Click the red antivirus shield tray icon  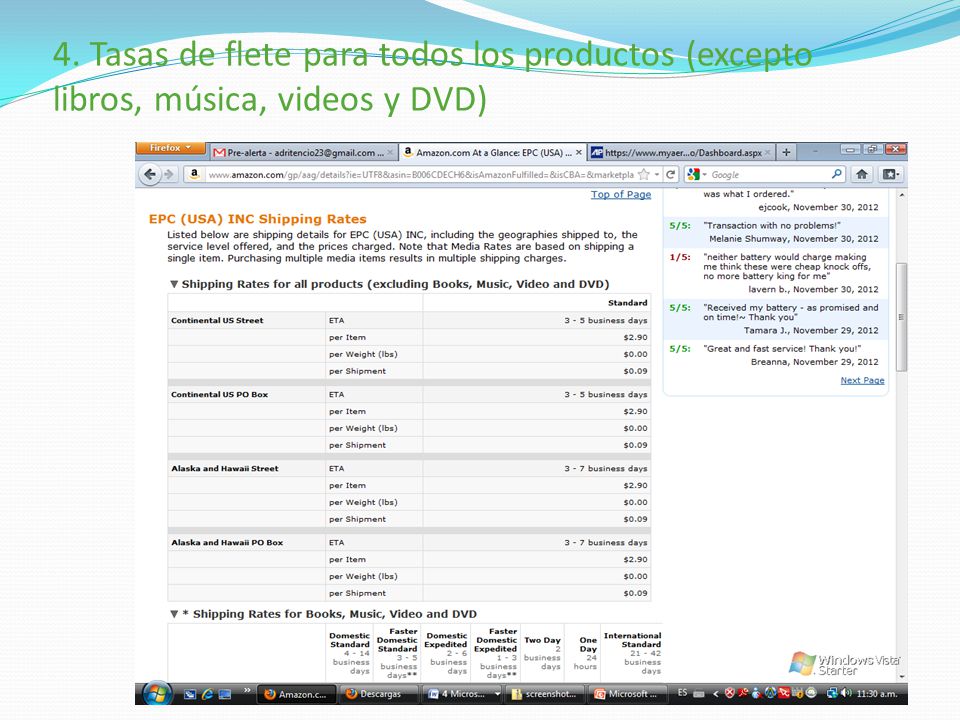(729, 693)
